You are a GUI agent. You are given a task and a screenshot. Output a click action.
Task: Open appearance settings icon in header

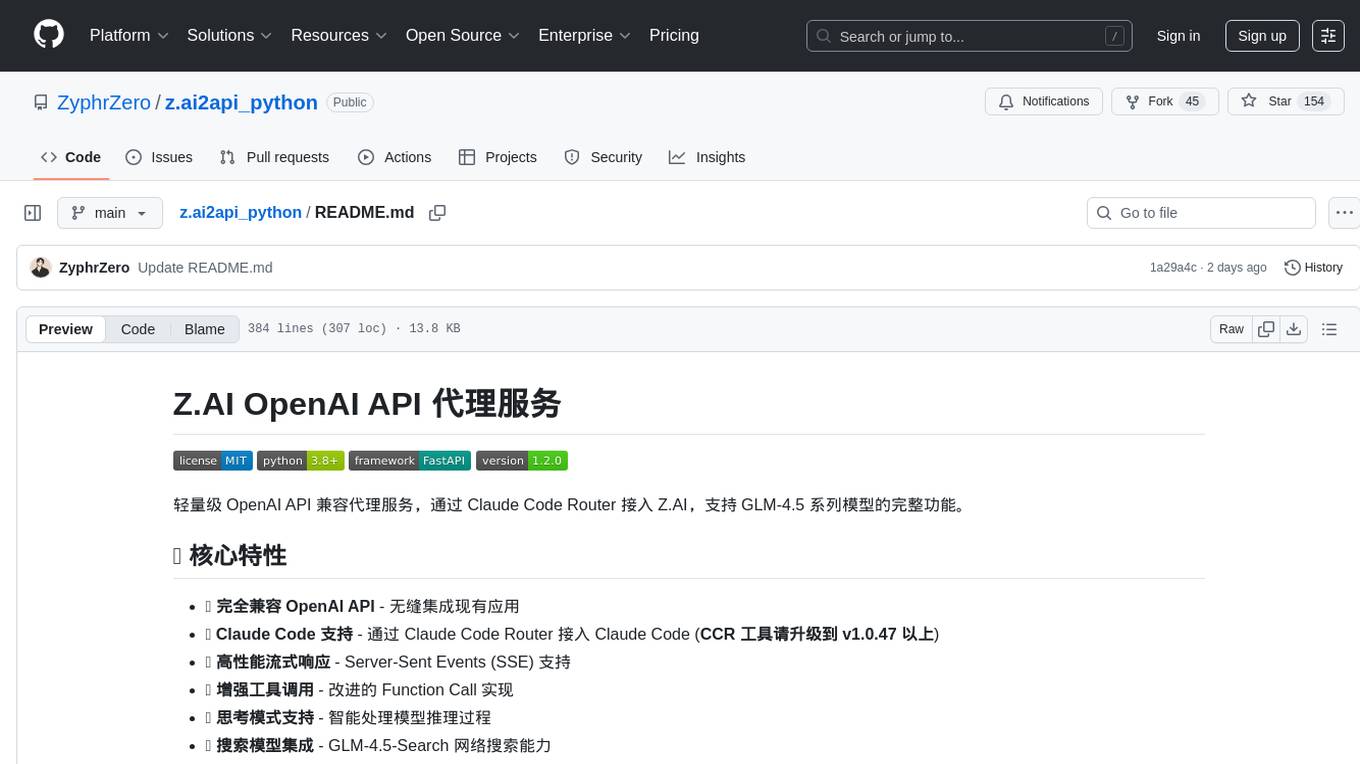point(1328,36)
